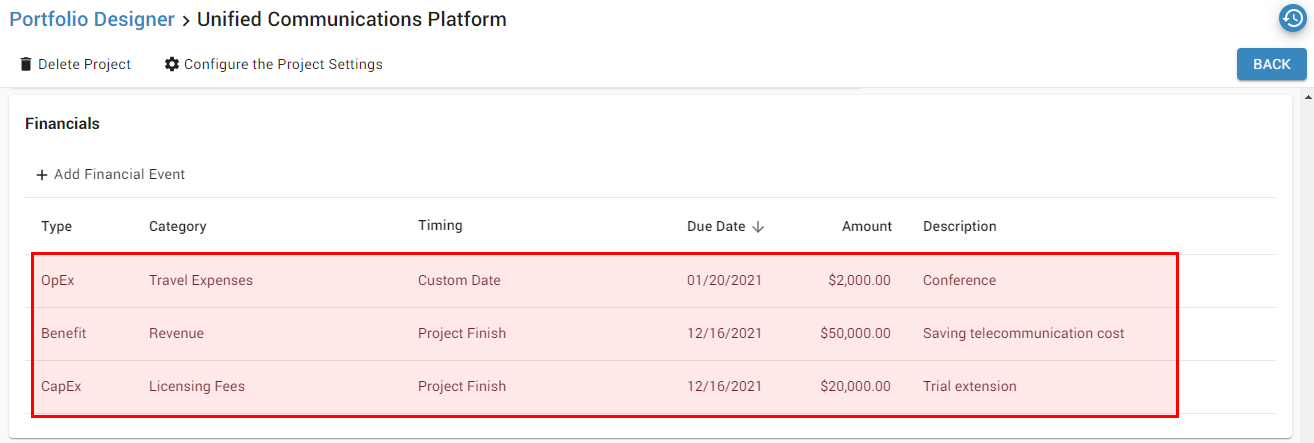
Task: Sort by the Timing column header
Action: point(440,225)
